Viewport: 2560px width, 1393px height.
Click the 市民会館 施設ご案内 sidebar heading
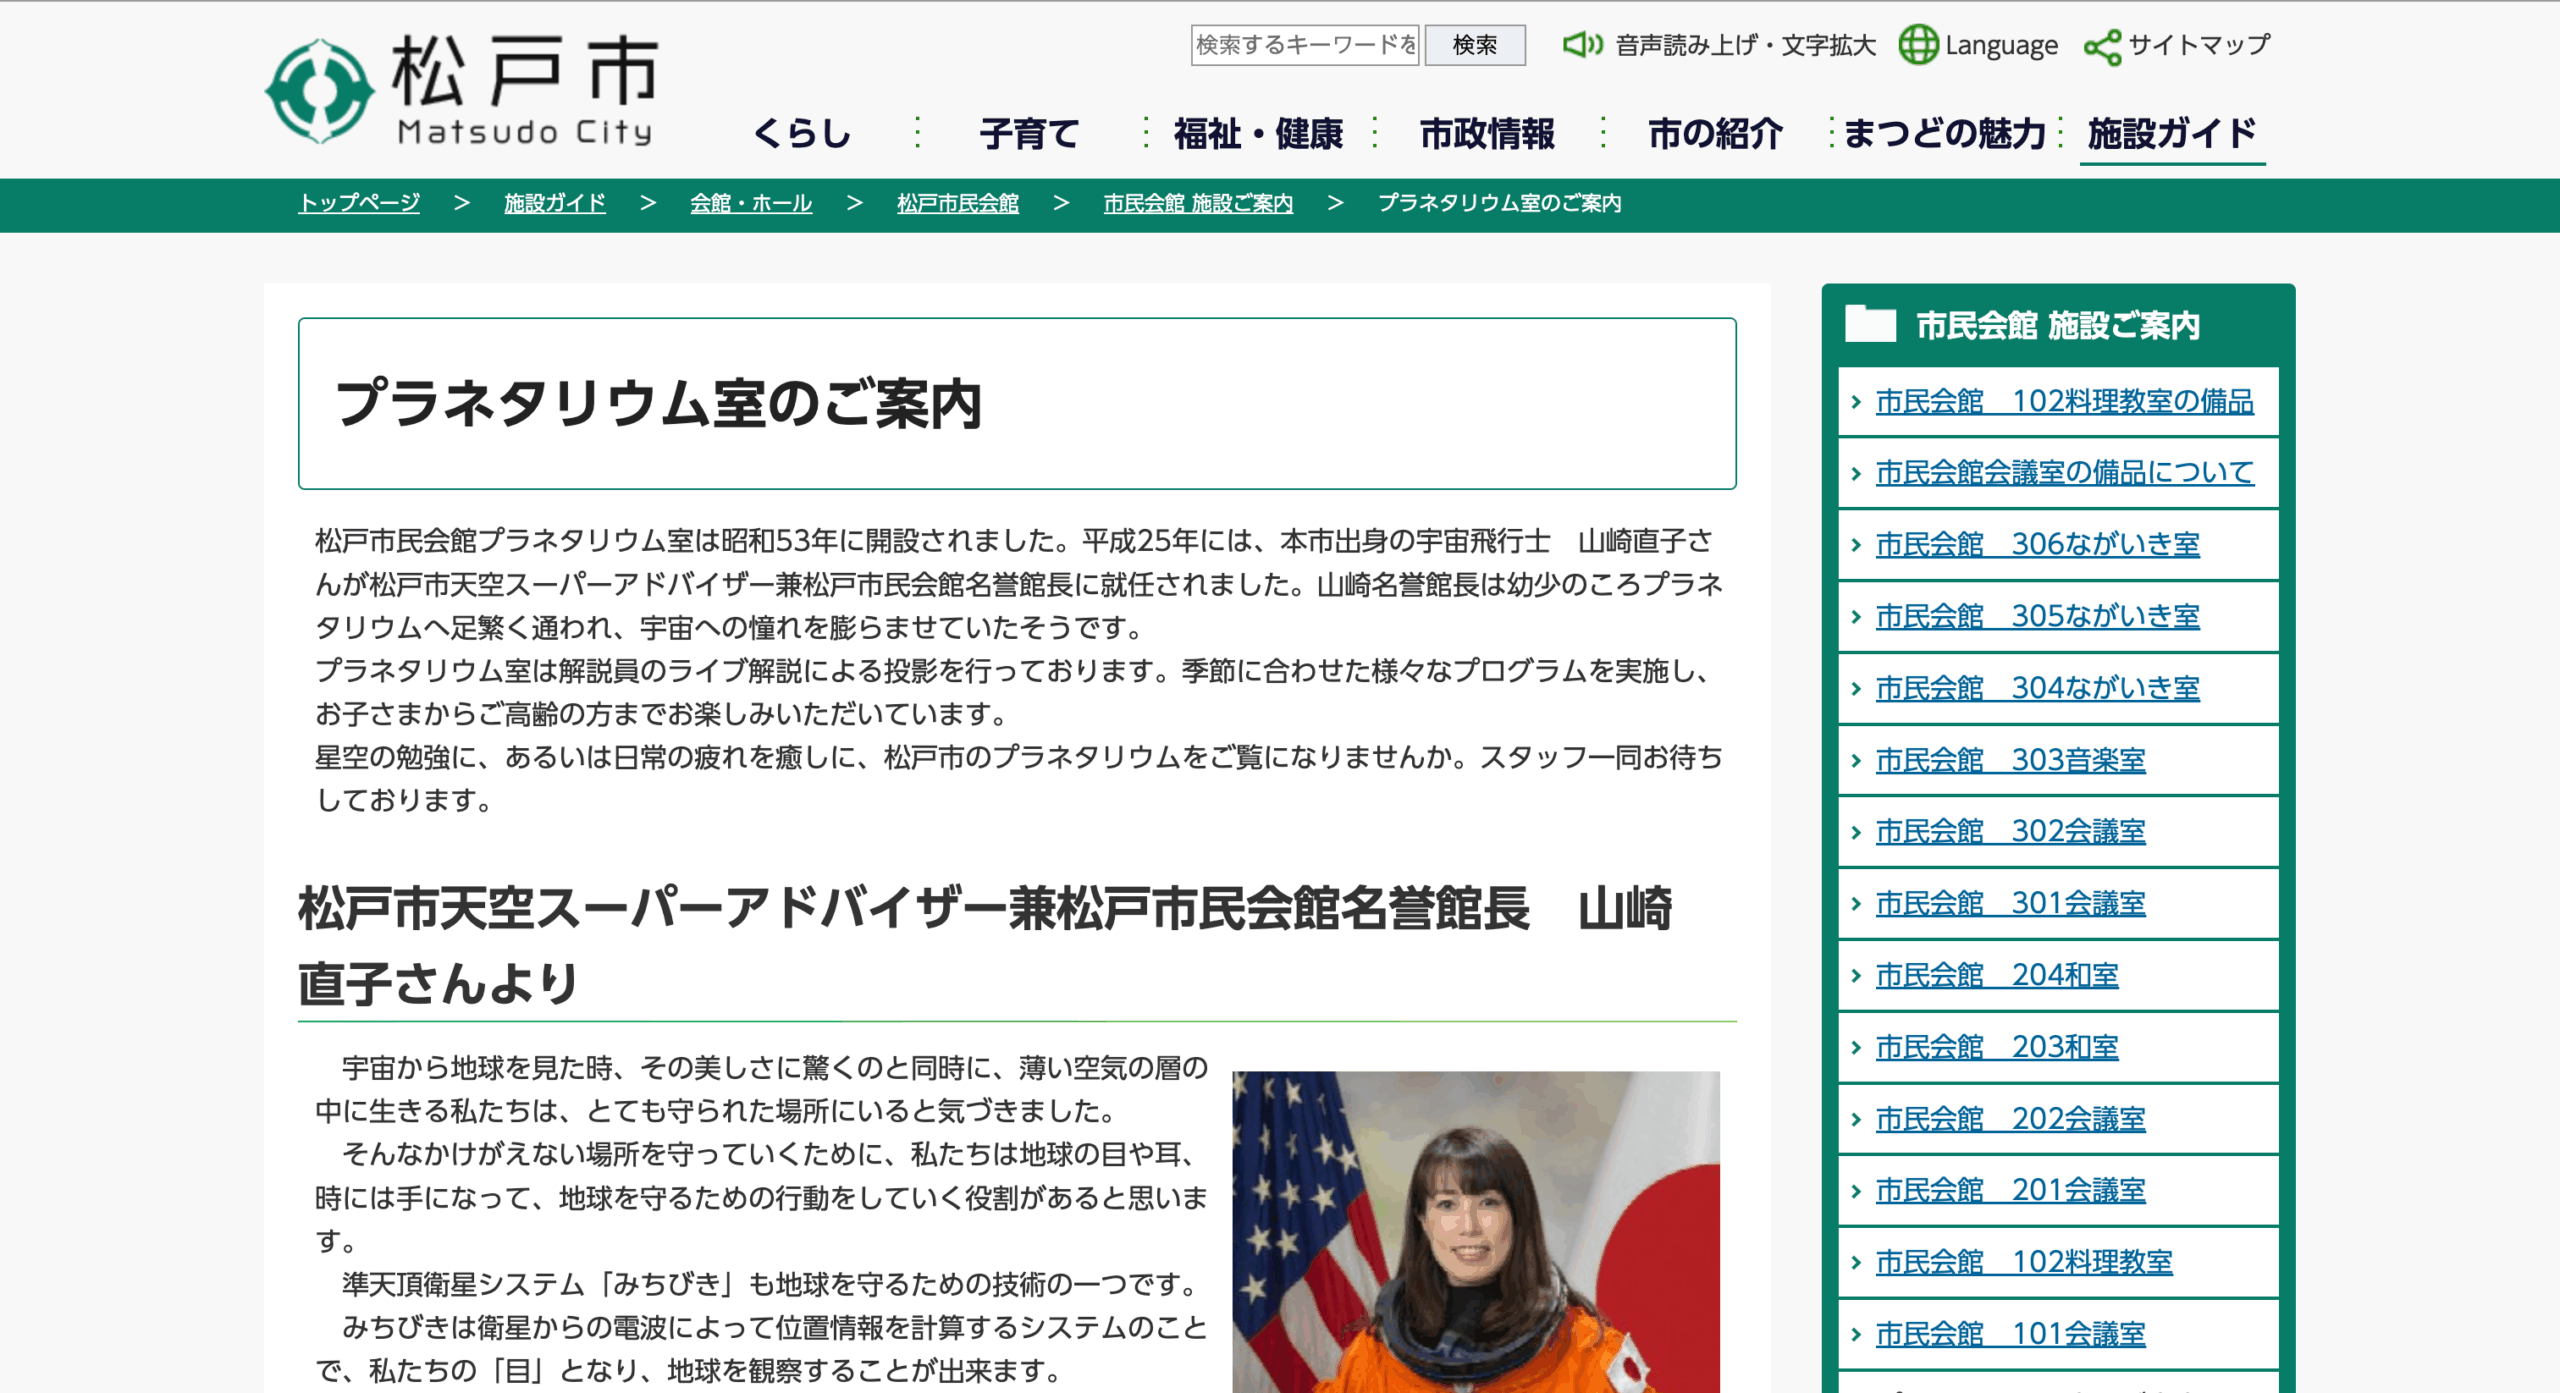(x=2058, y=325)
